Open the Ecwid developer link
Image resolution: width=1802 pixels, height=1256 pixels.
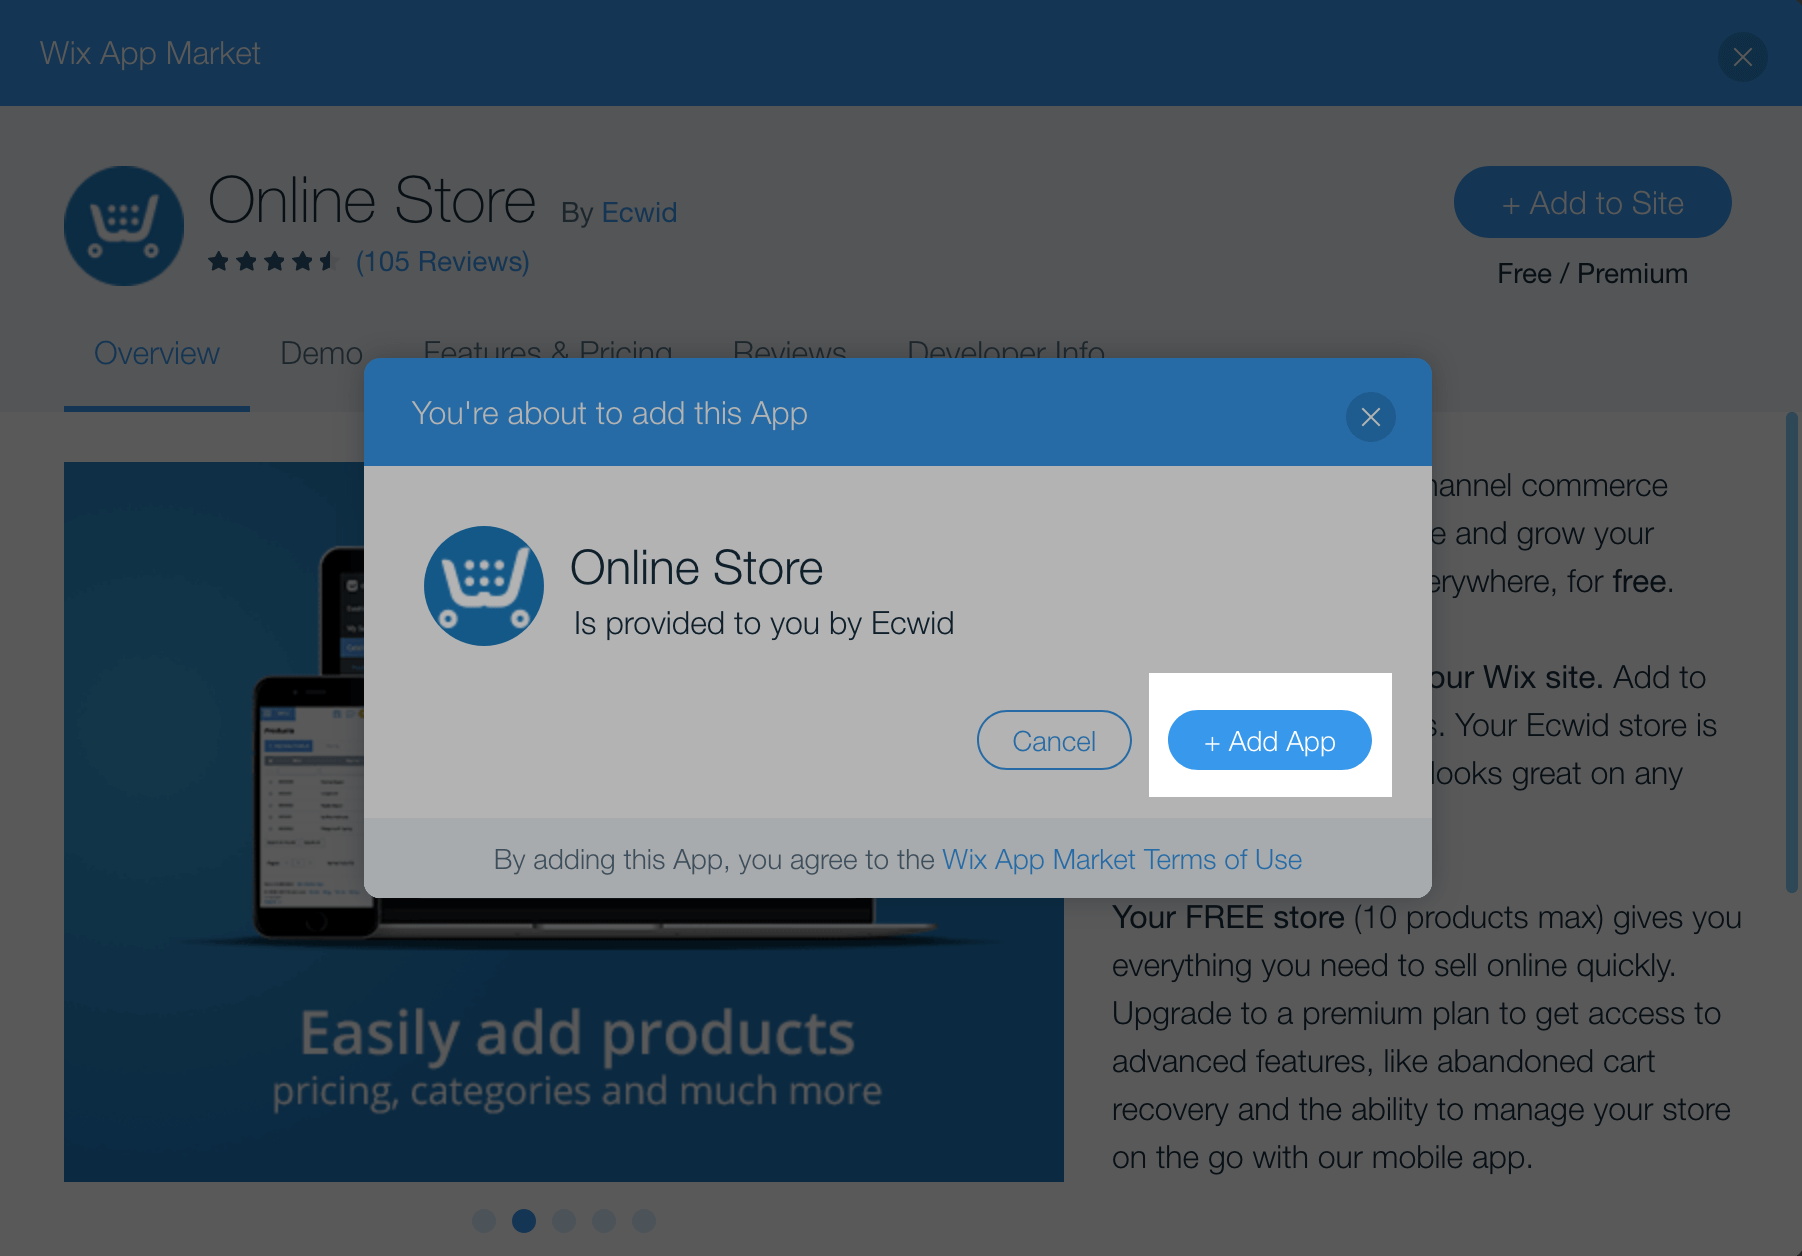[639, 213]
